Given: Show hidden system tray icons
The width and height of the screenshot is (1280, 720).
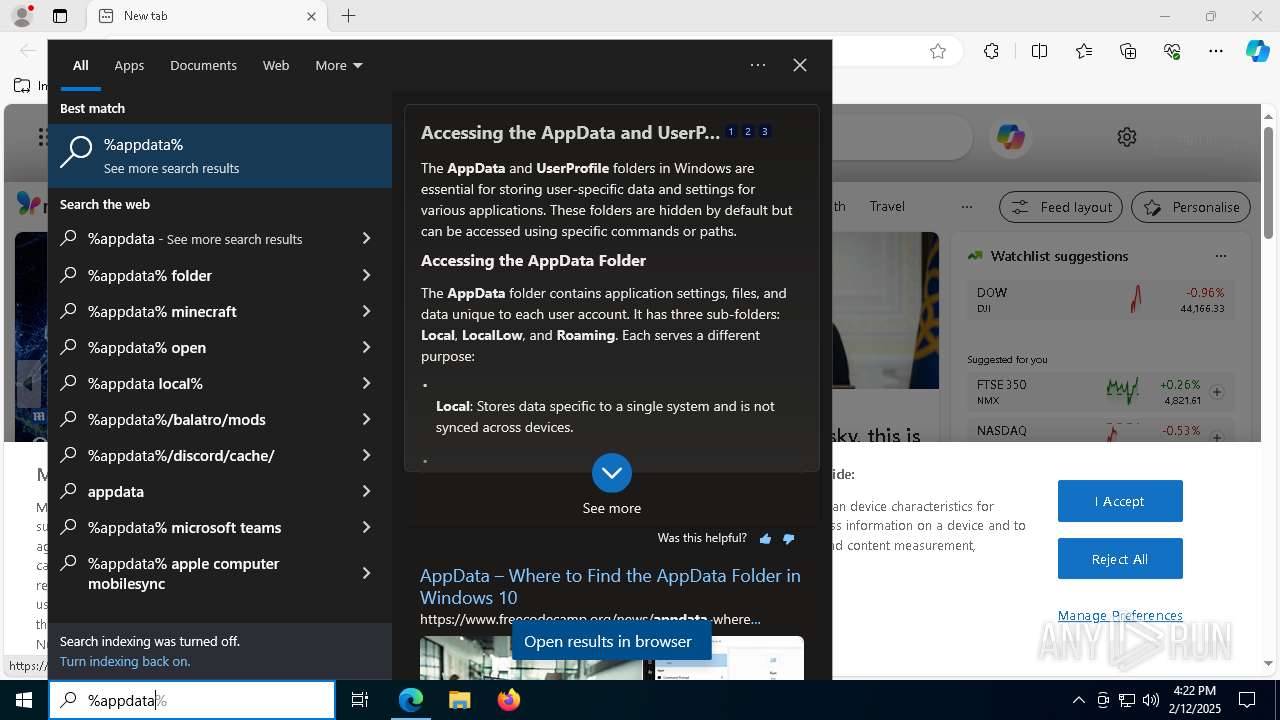Looking at the screenshot, I should 1078,700.
